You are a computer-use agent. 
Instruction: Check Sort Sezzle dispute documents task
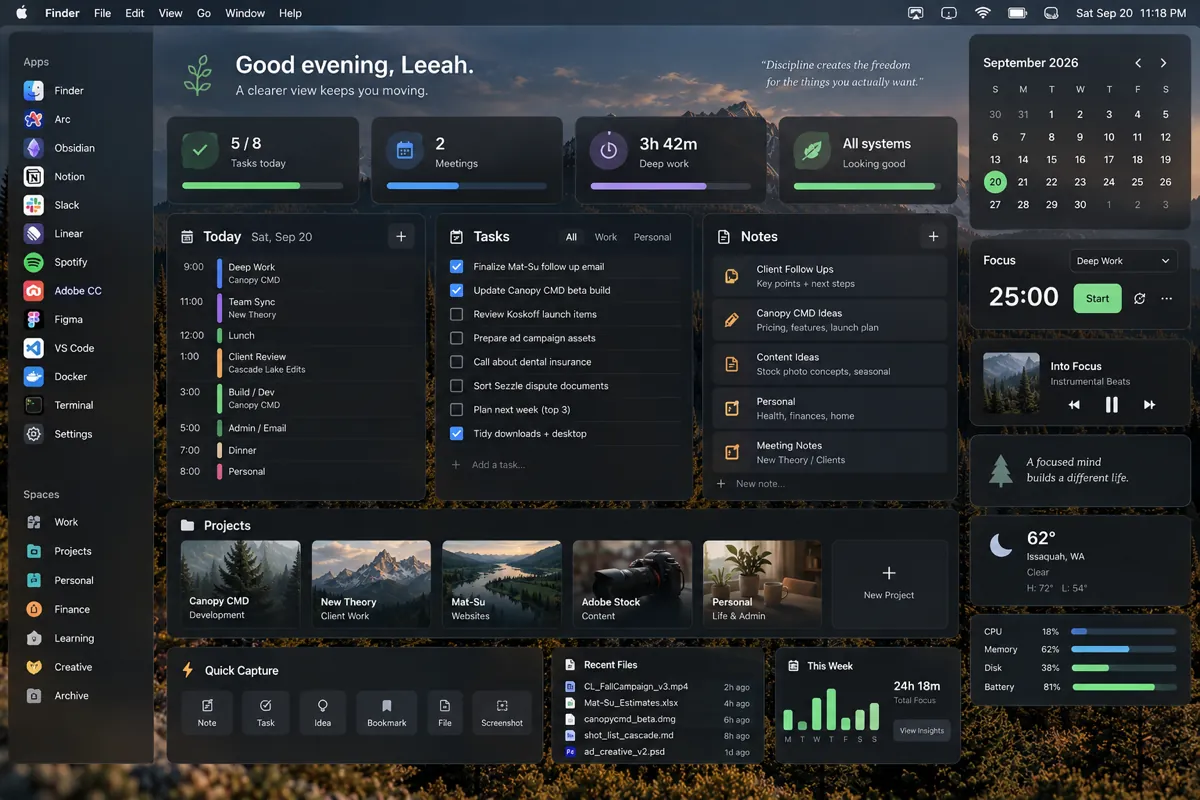pos(456,385)
